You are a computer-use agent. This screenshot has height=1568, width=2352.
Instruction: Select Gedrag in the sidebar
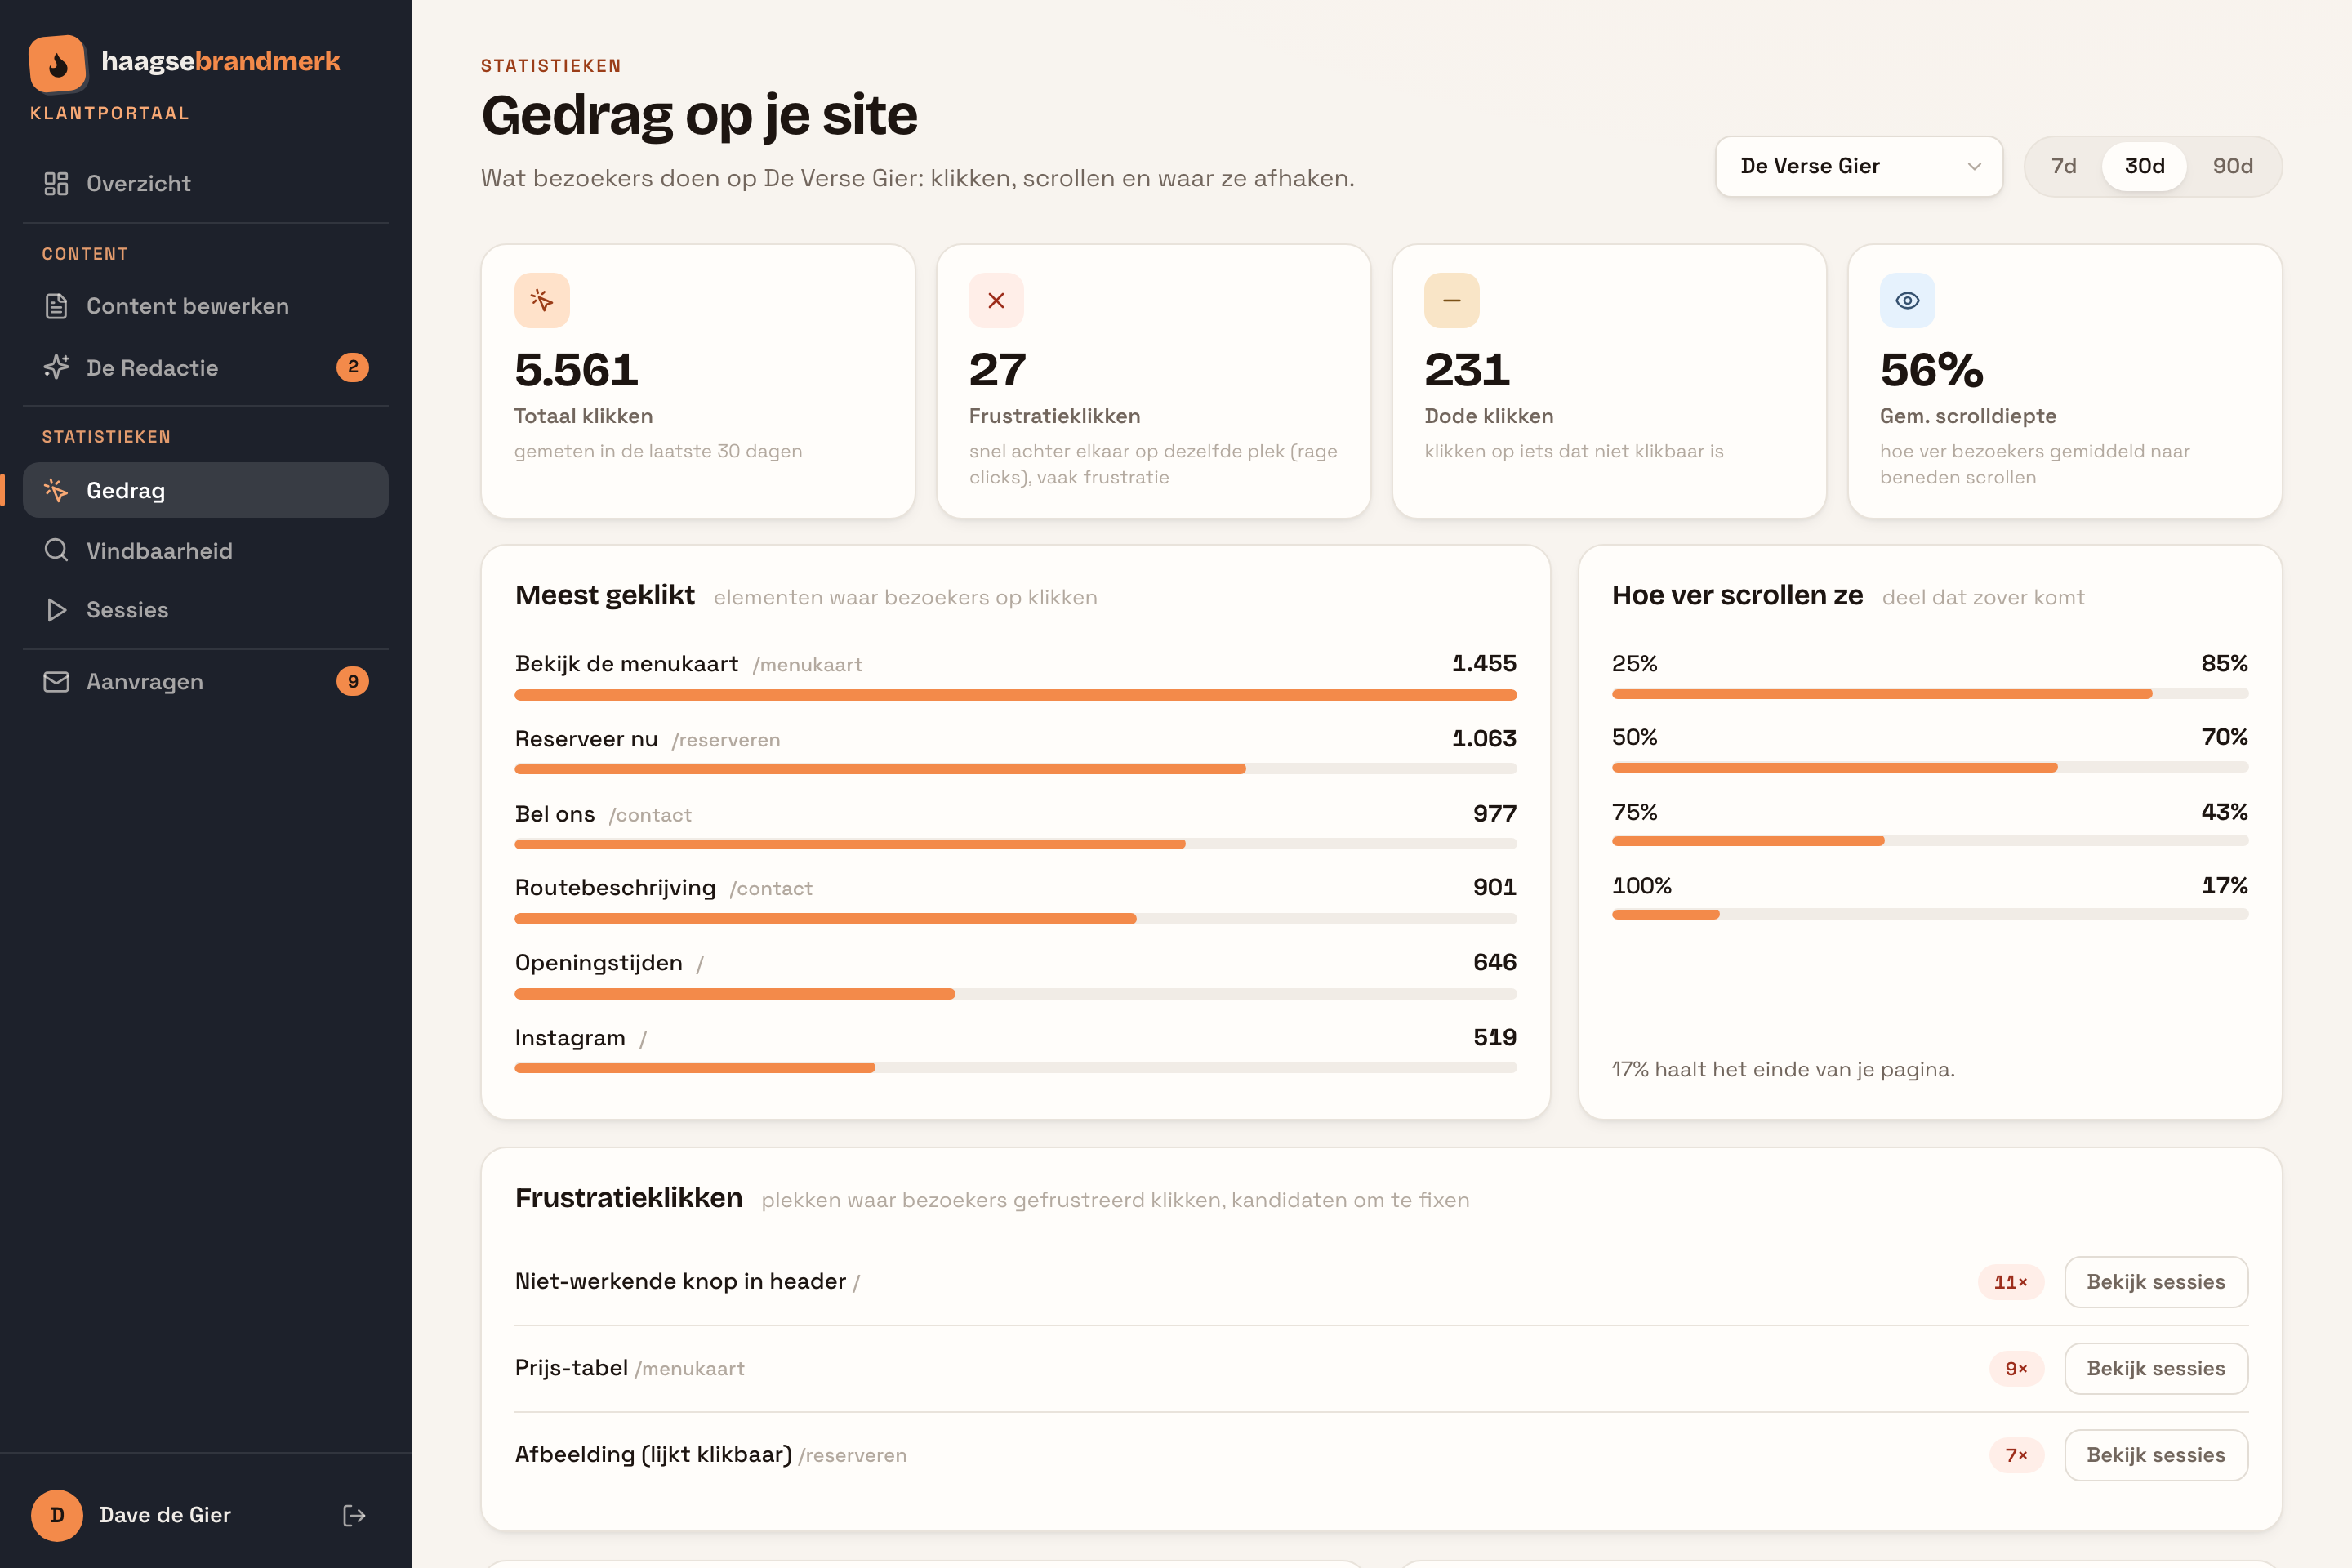tap(205, 490)
